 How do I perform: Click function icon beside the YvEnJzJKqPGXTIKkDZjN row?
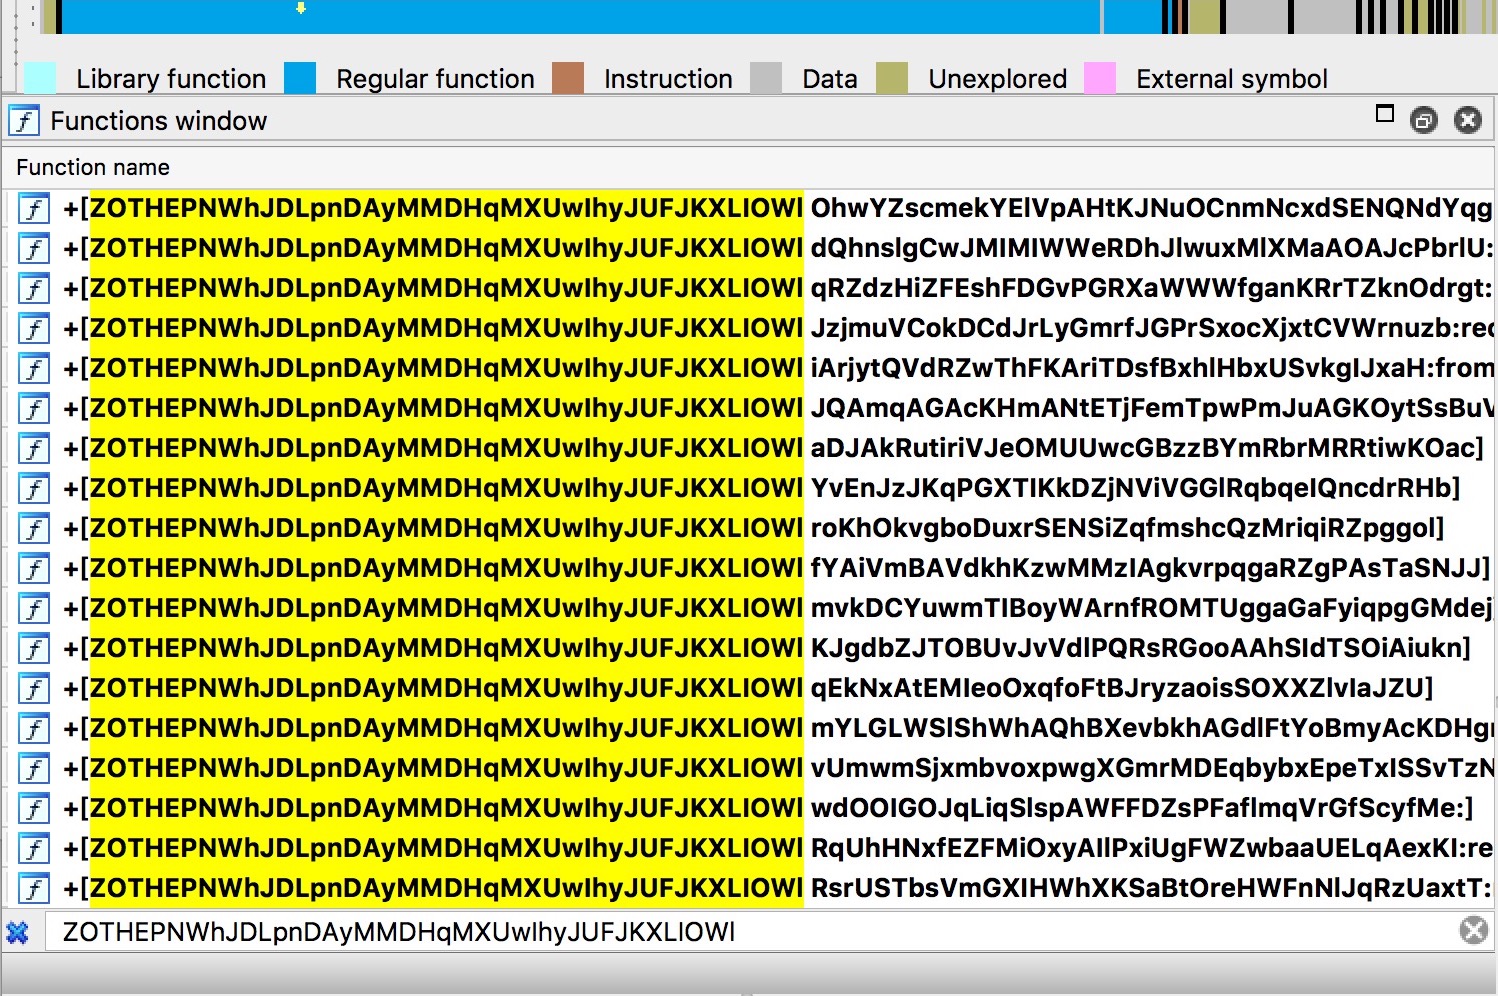pyautogui.click(x=35, y=488)
